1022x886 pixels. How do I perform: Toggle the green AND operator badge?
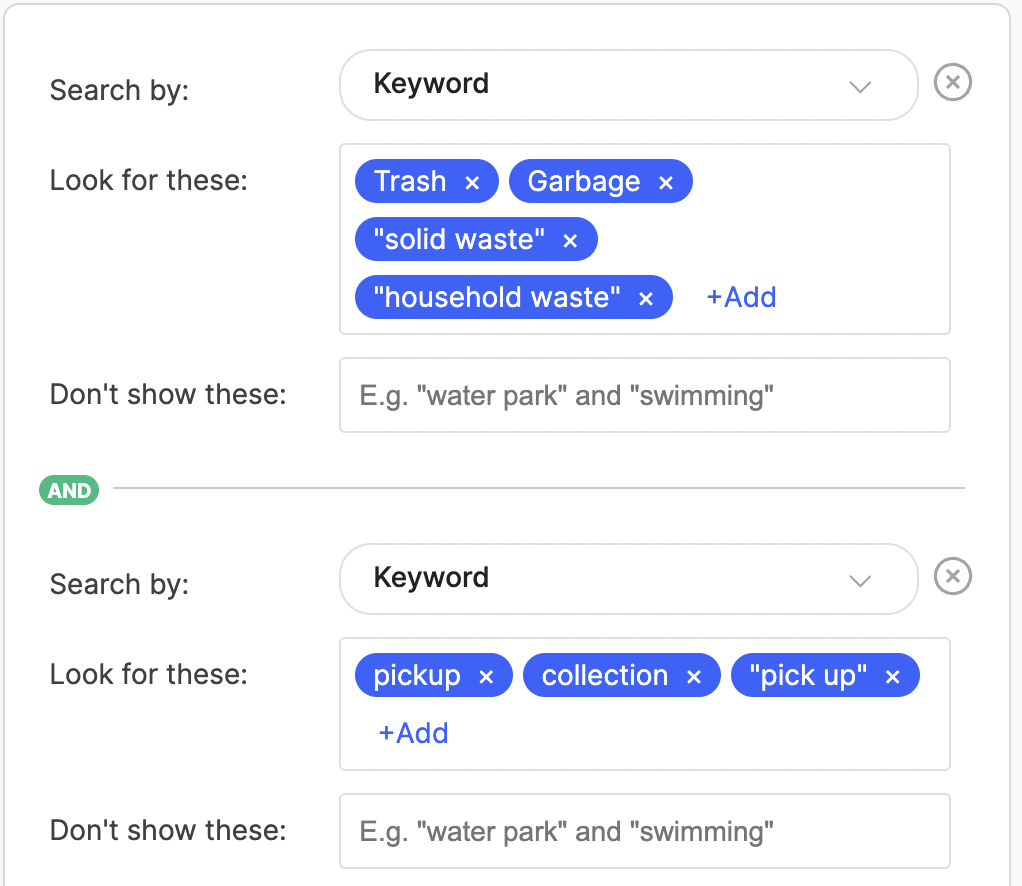coord(69,490)
